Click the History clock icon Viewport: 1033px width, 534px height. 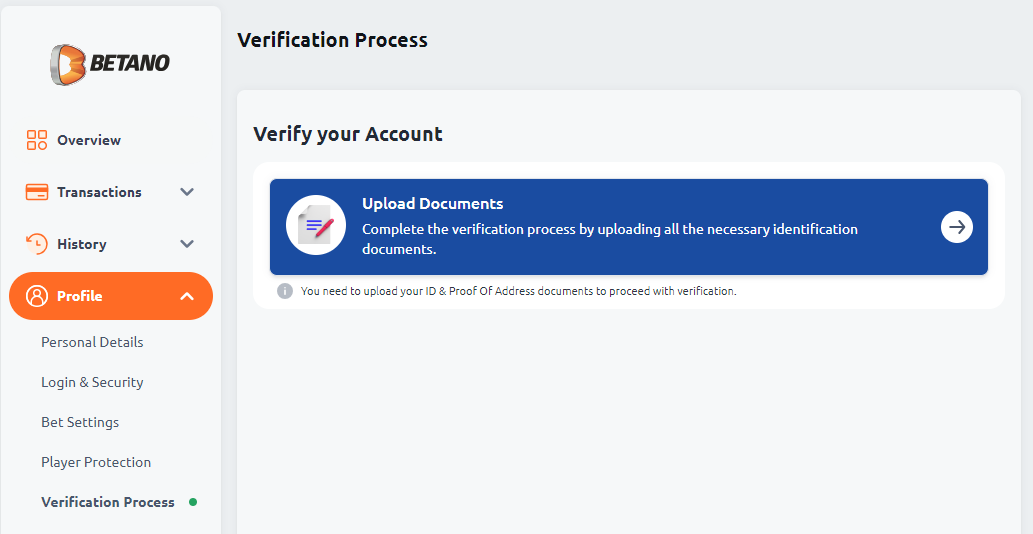pyautogui.click(x=37, y=244)
